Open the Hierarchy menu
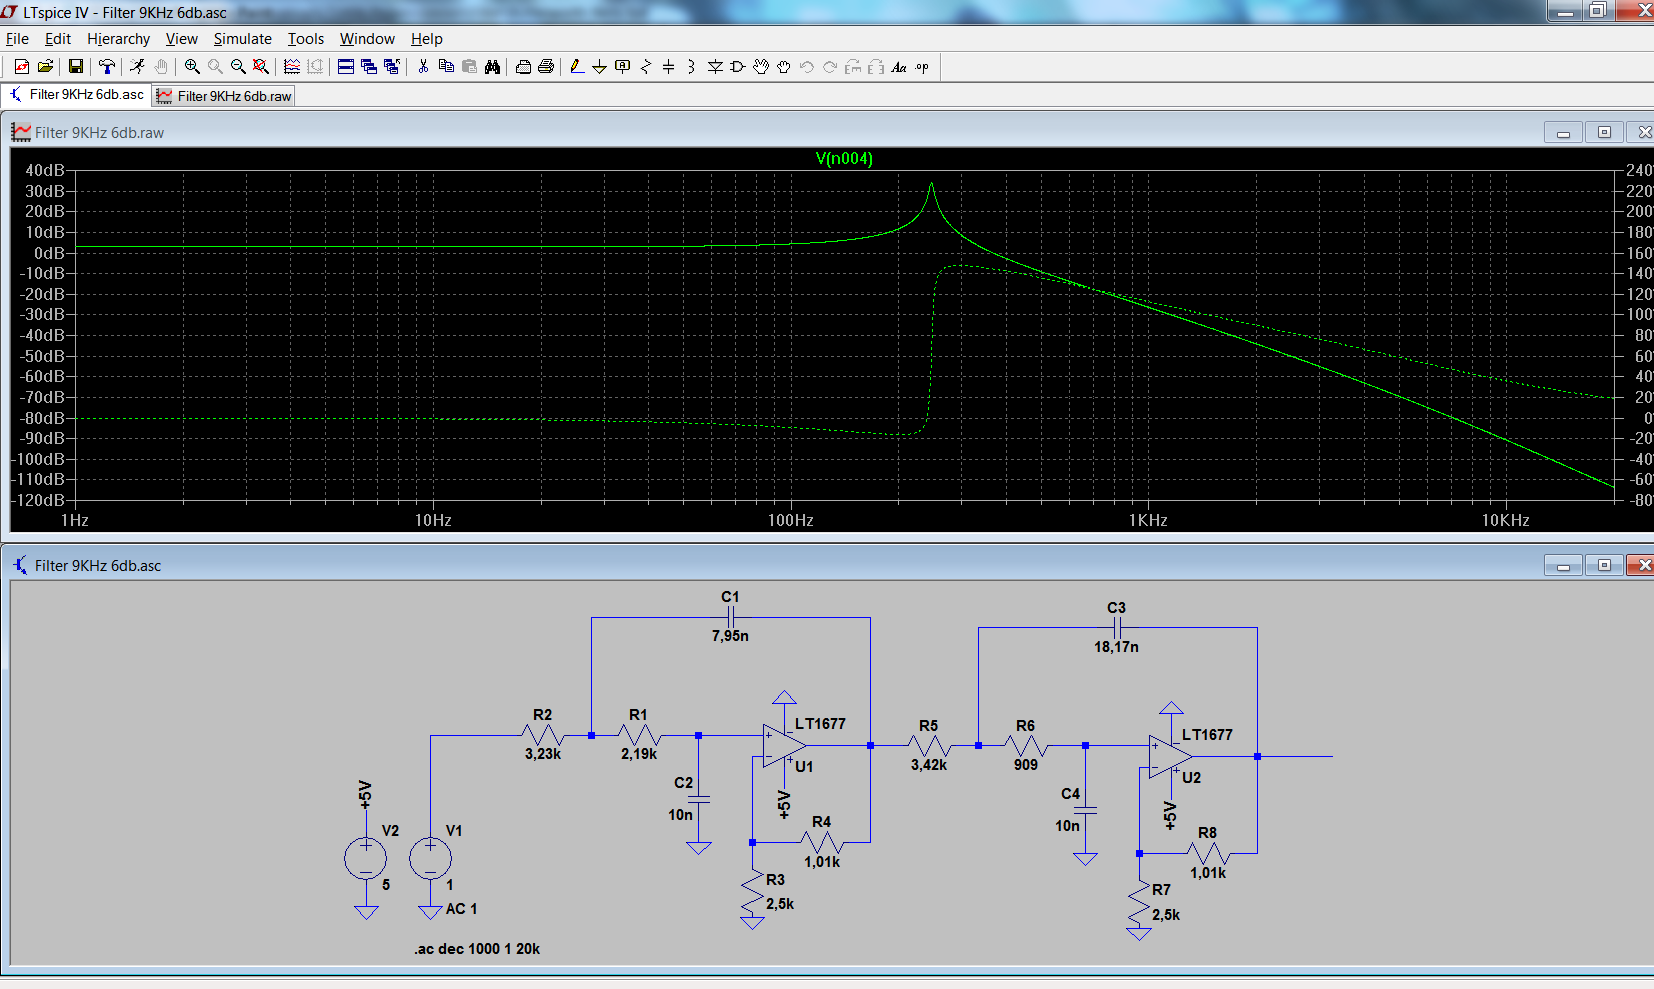Image resolution: width=1654 pixels, height=989 pixels. click(x=118, y=39)
